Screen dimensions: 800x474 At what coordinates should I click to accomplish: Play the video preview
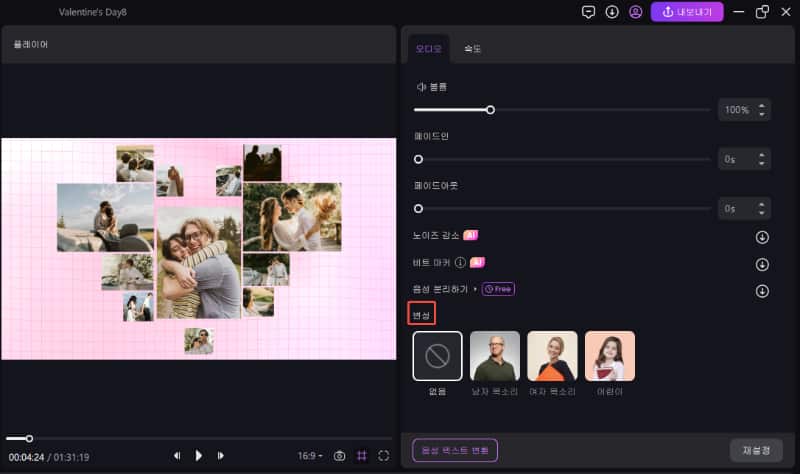pos(198,456)
